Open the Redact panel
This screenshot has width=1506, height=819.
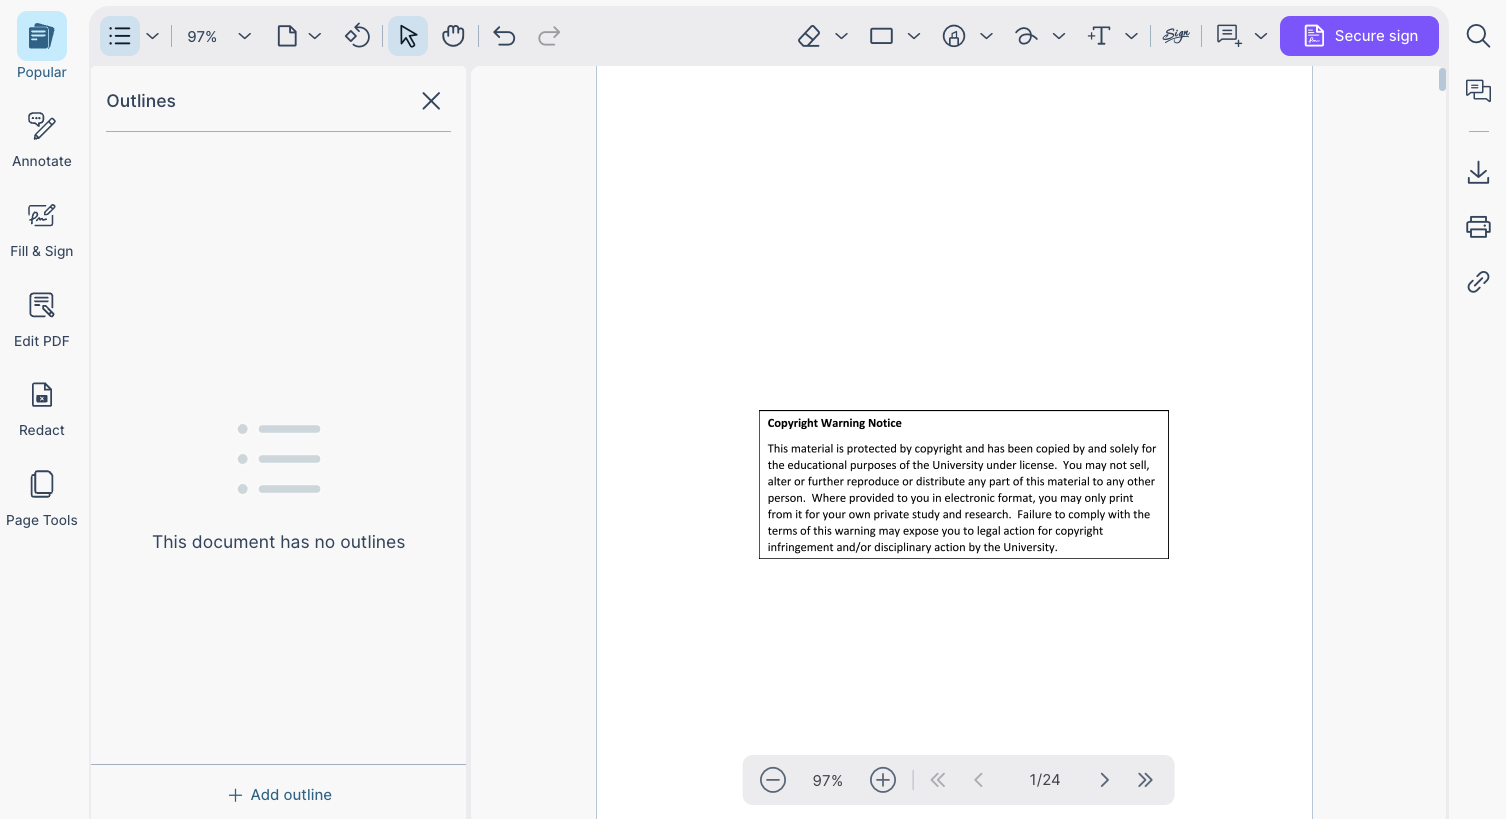tap(41, 408)
